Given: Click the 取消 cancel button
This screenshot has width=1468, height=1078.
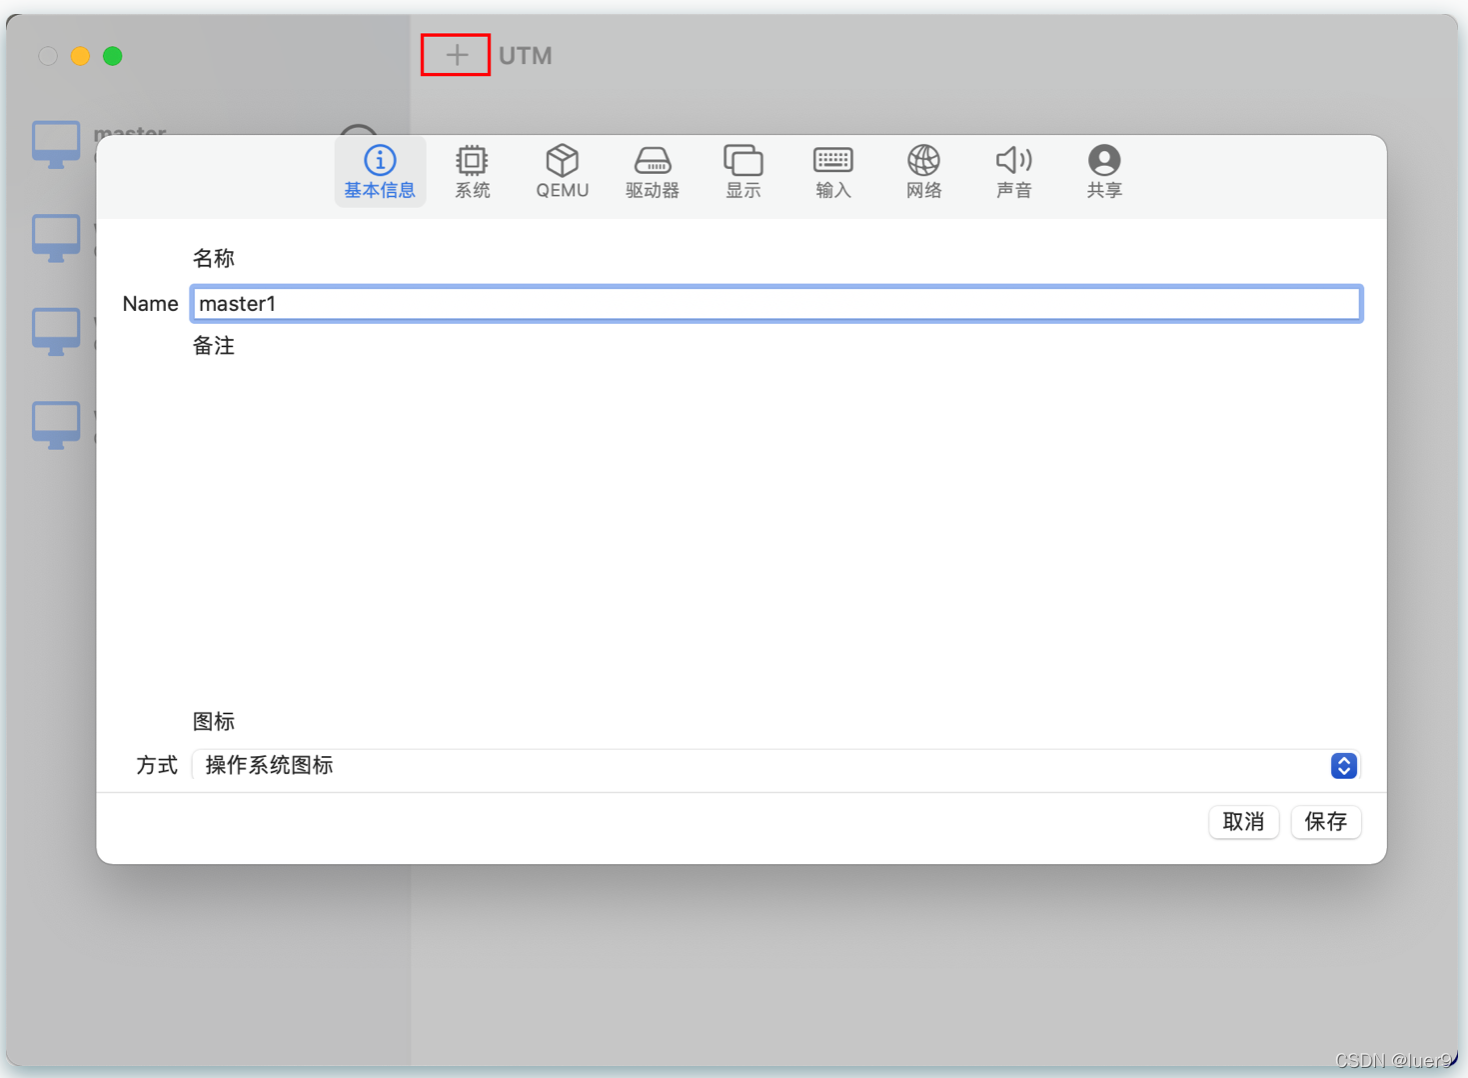Looking at the screenshot, I should click(x=1243, y=822).
